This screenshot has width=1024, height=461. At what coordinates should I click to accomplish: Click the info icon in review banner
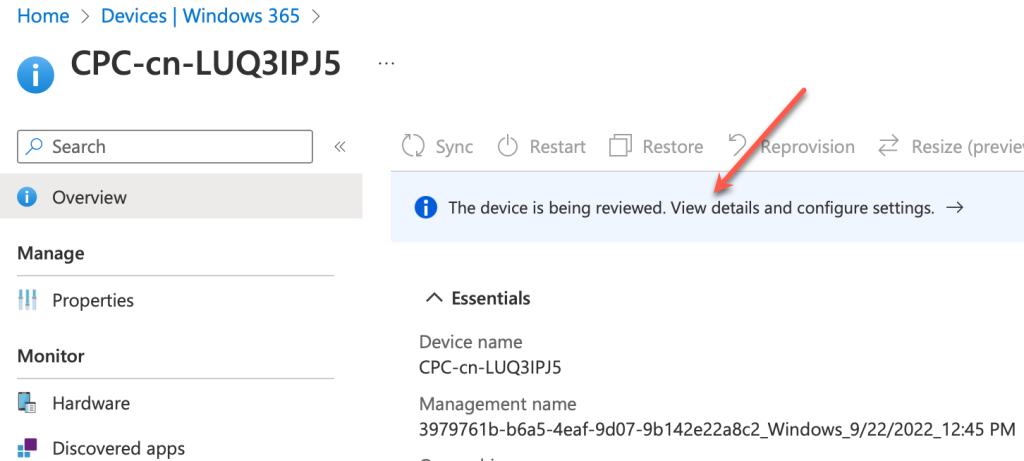point(425,208)
